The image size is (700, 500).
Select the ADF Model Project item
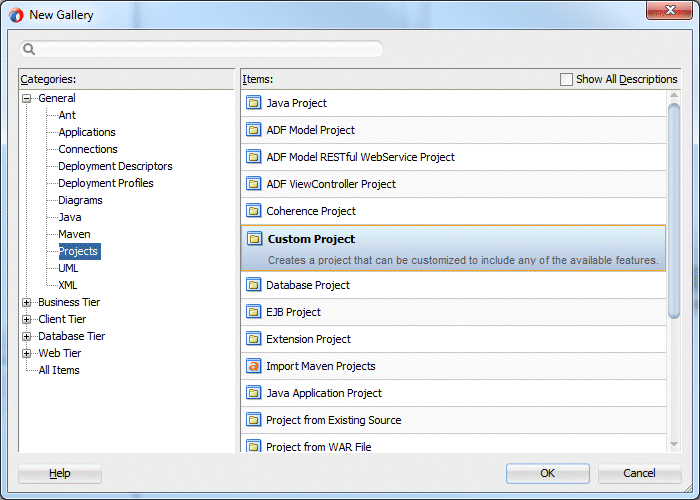click(454, 130)
